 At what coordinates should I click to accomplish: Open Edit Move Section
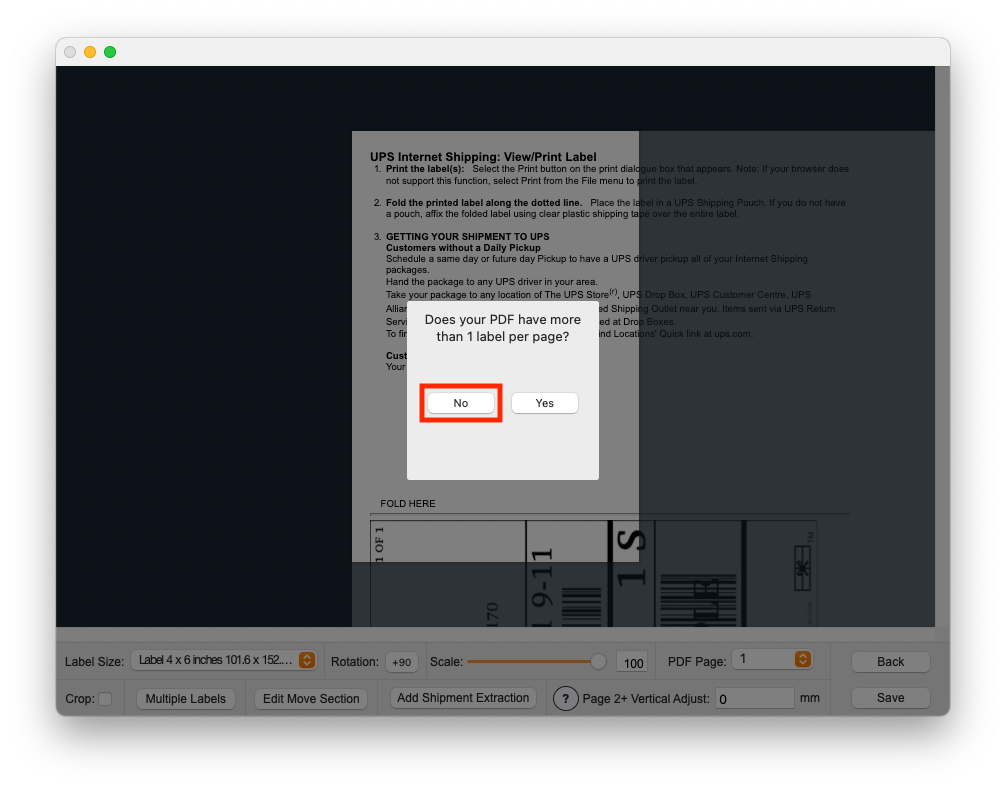[x=311, y=699]
